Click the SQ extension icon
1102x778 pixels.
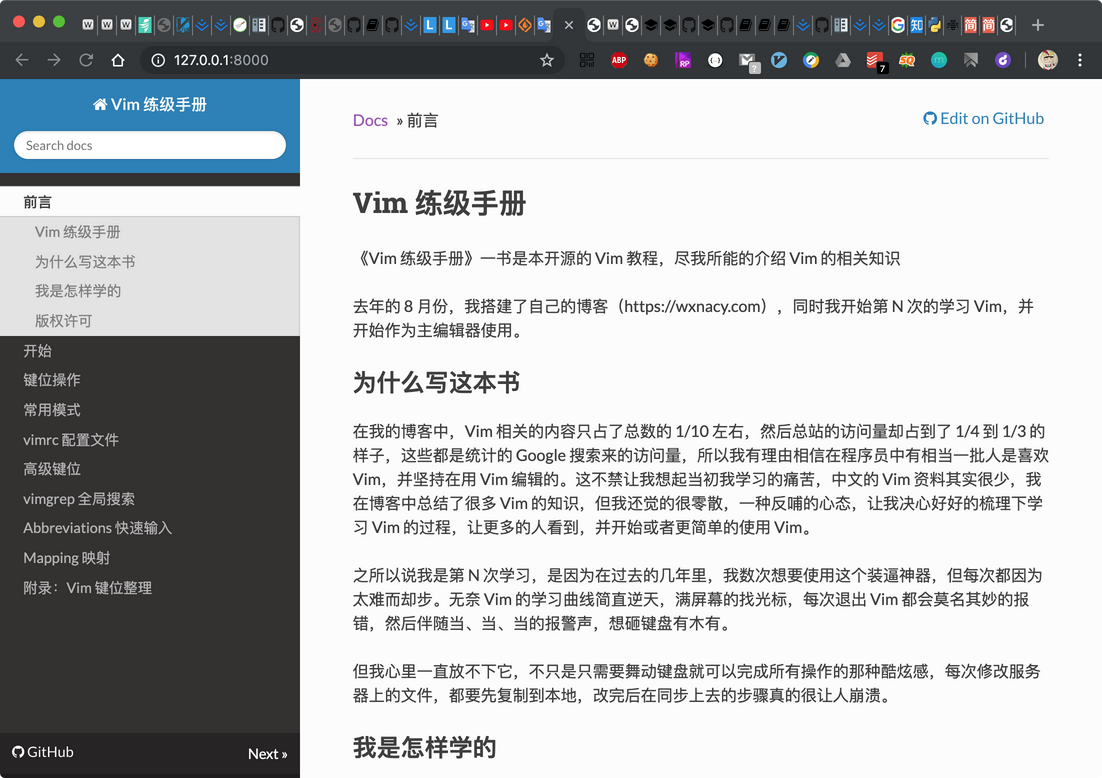coord(907,60)
